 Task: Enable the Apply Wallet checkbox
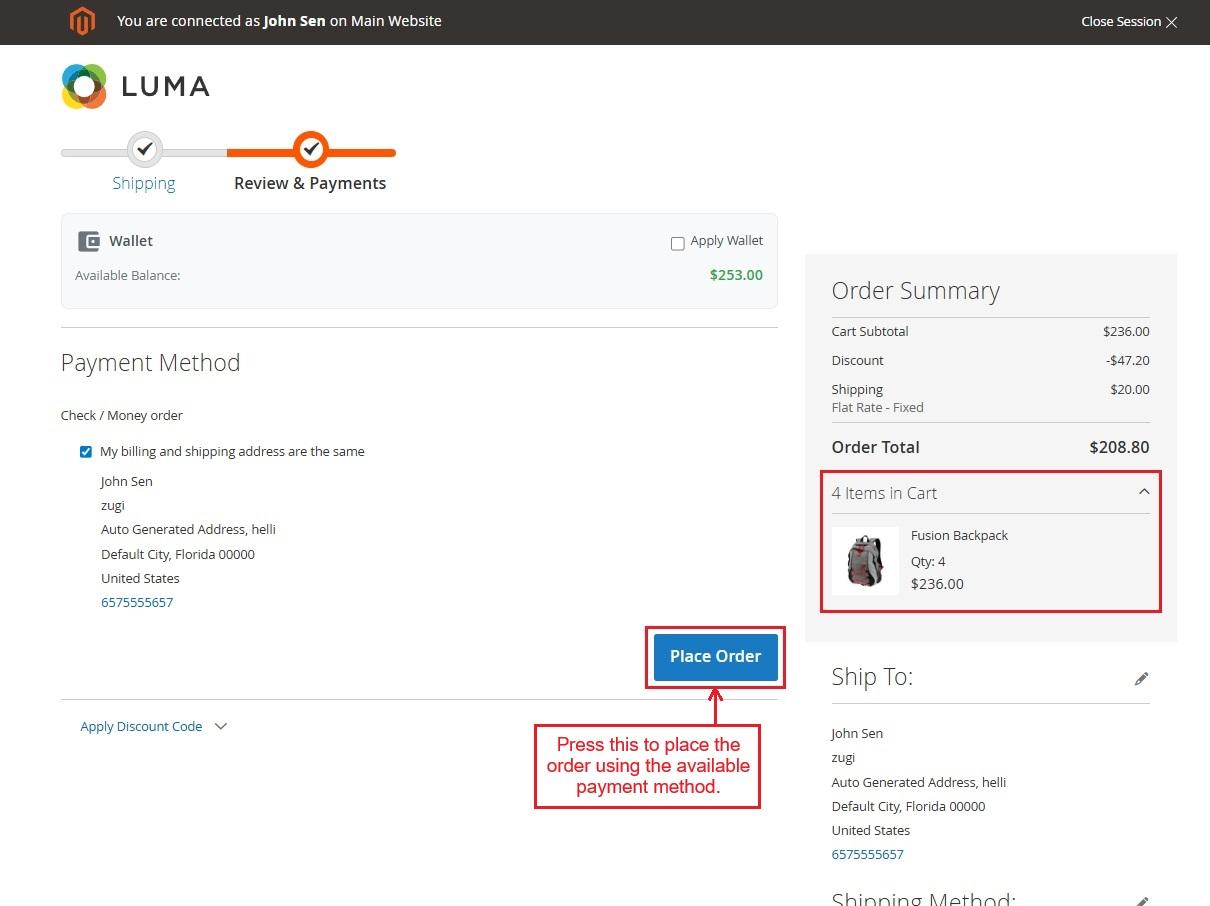677,243
